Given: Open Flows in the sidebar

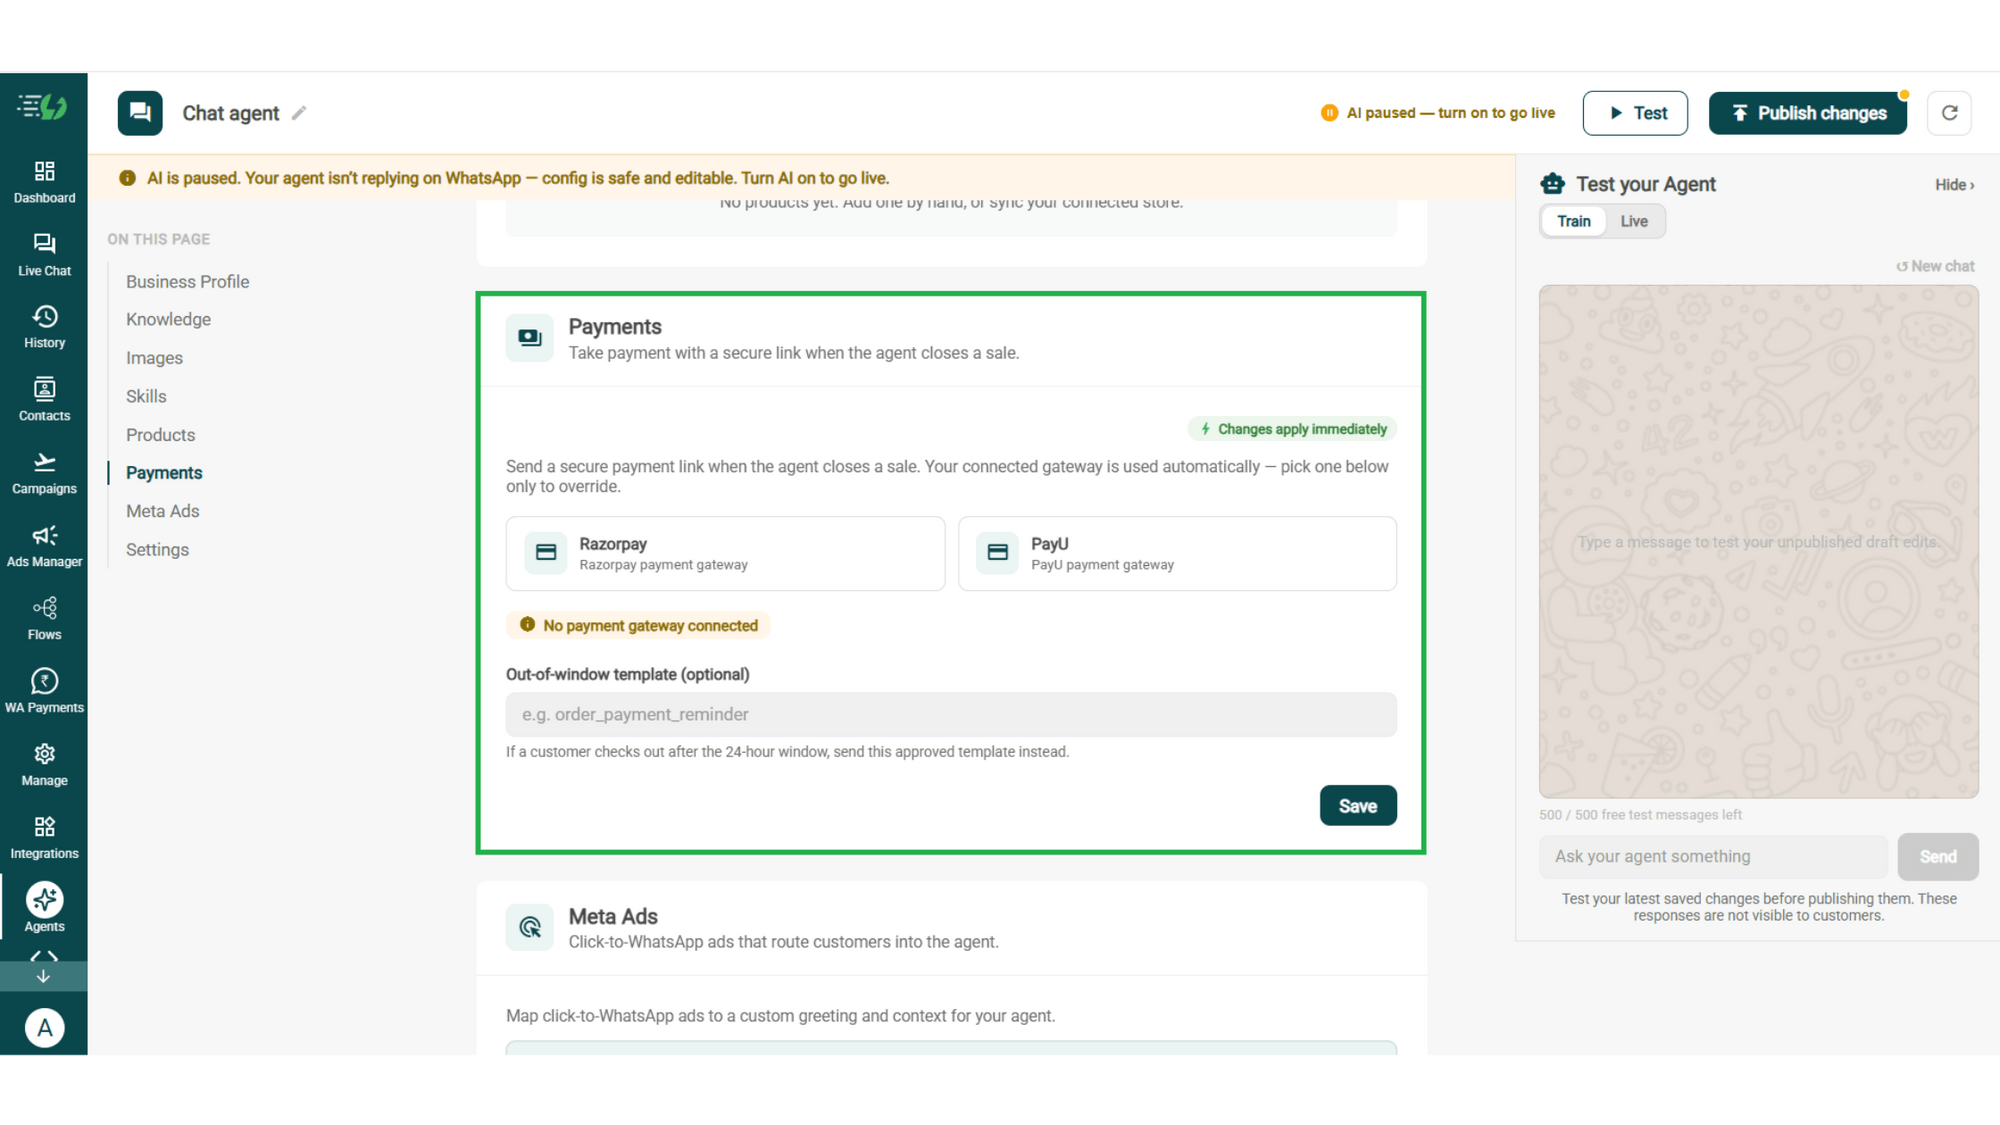Looking at the screenshot, I should pos(44,619).
